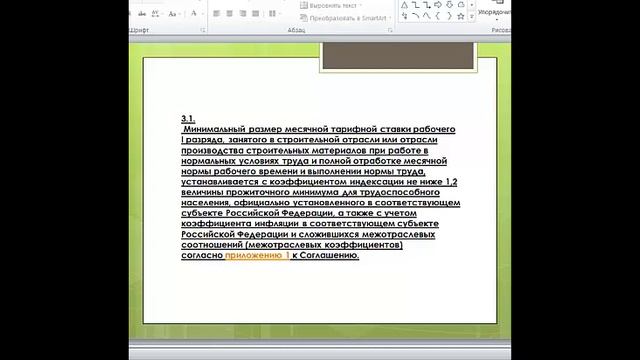Select the left brace shape
The image size is (640, 360).
[x=438, y=16]
